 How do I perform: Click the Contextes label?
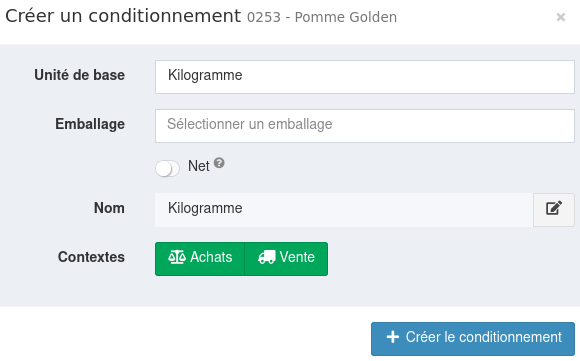[91, 257]
